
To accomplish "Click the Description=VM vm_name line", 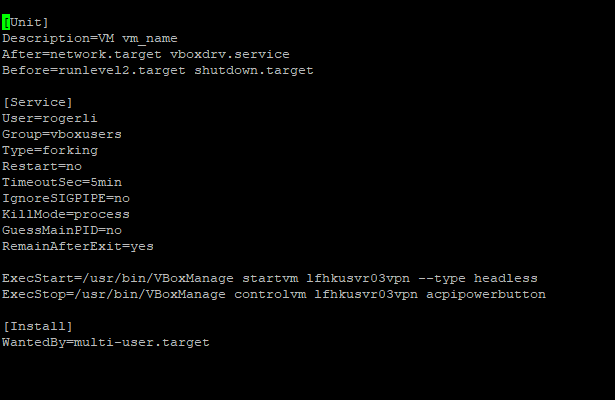I will pos(90,38).
